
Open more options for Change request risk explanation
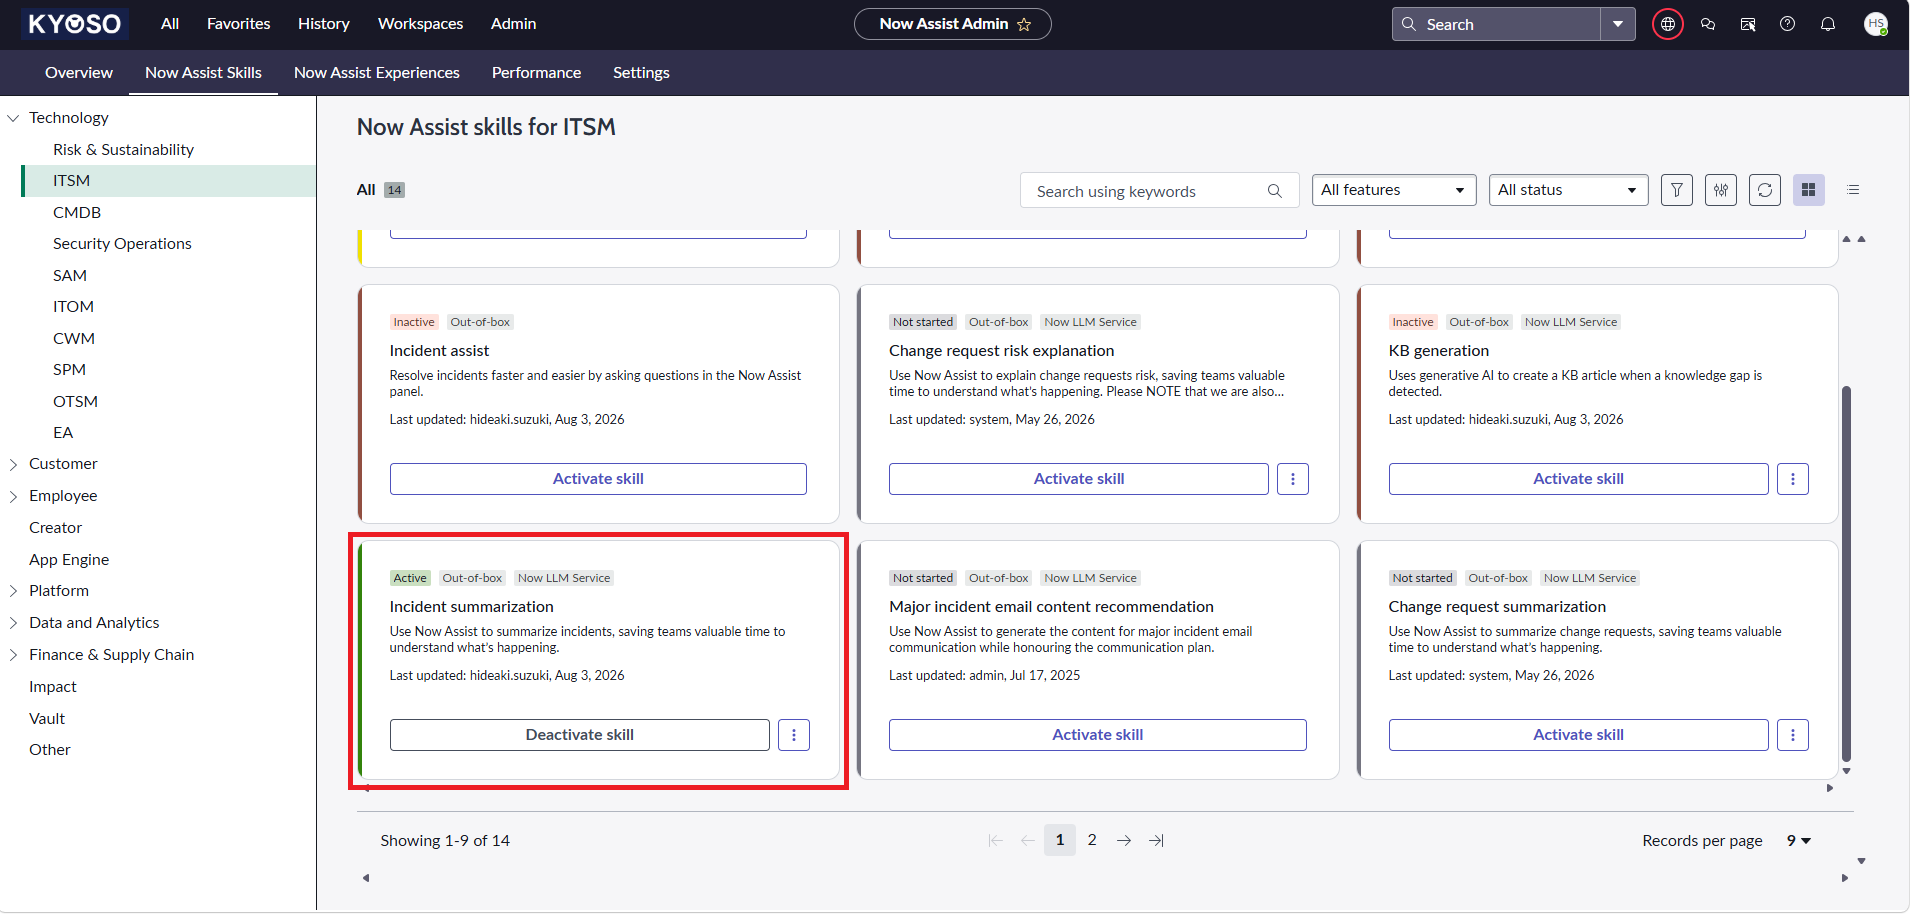(x=1293, y=479)
